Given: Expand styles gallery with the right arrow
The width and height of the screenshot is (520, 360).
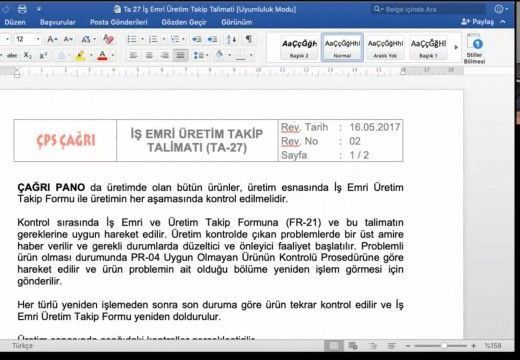Looking at the screenshot, I should (456, 47).
